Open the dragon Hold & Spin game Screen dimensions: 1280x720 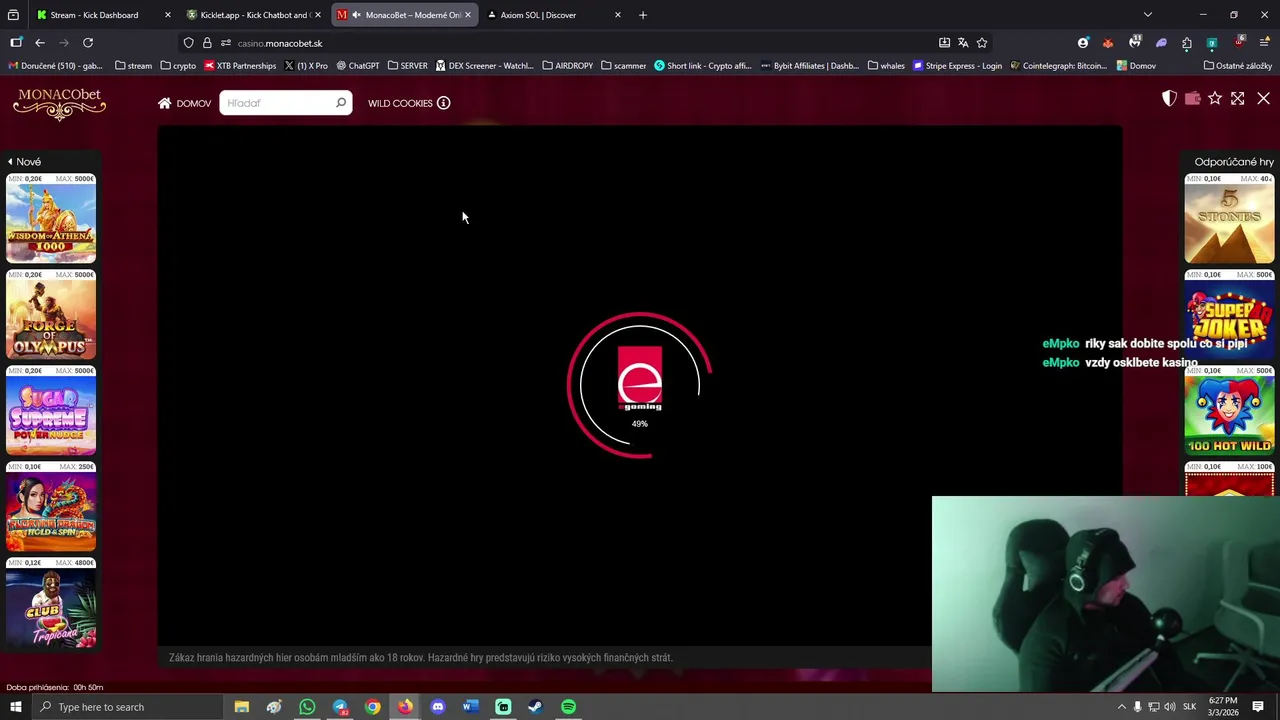click(x=51, y=506)
